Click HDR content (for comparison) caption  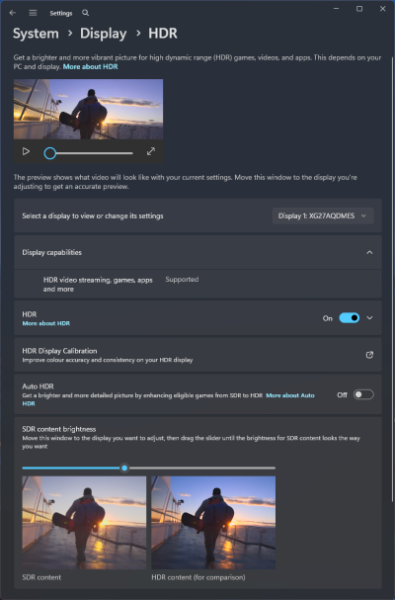(198, 577)
